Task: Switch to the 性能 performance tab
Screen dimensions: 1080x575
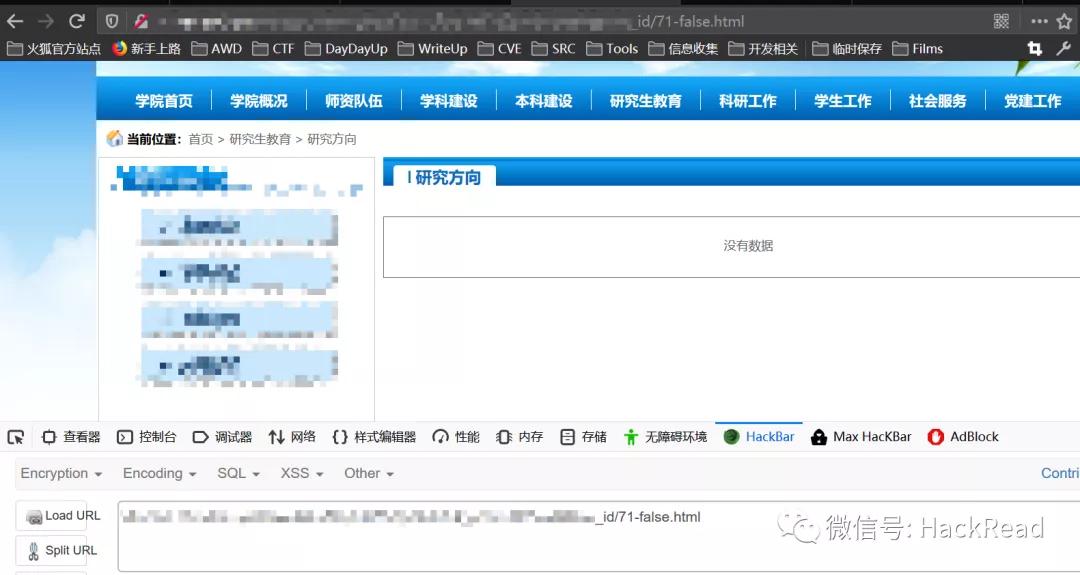Action: pyautogui.click(x=456, y=437)
